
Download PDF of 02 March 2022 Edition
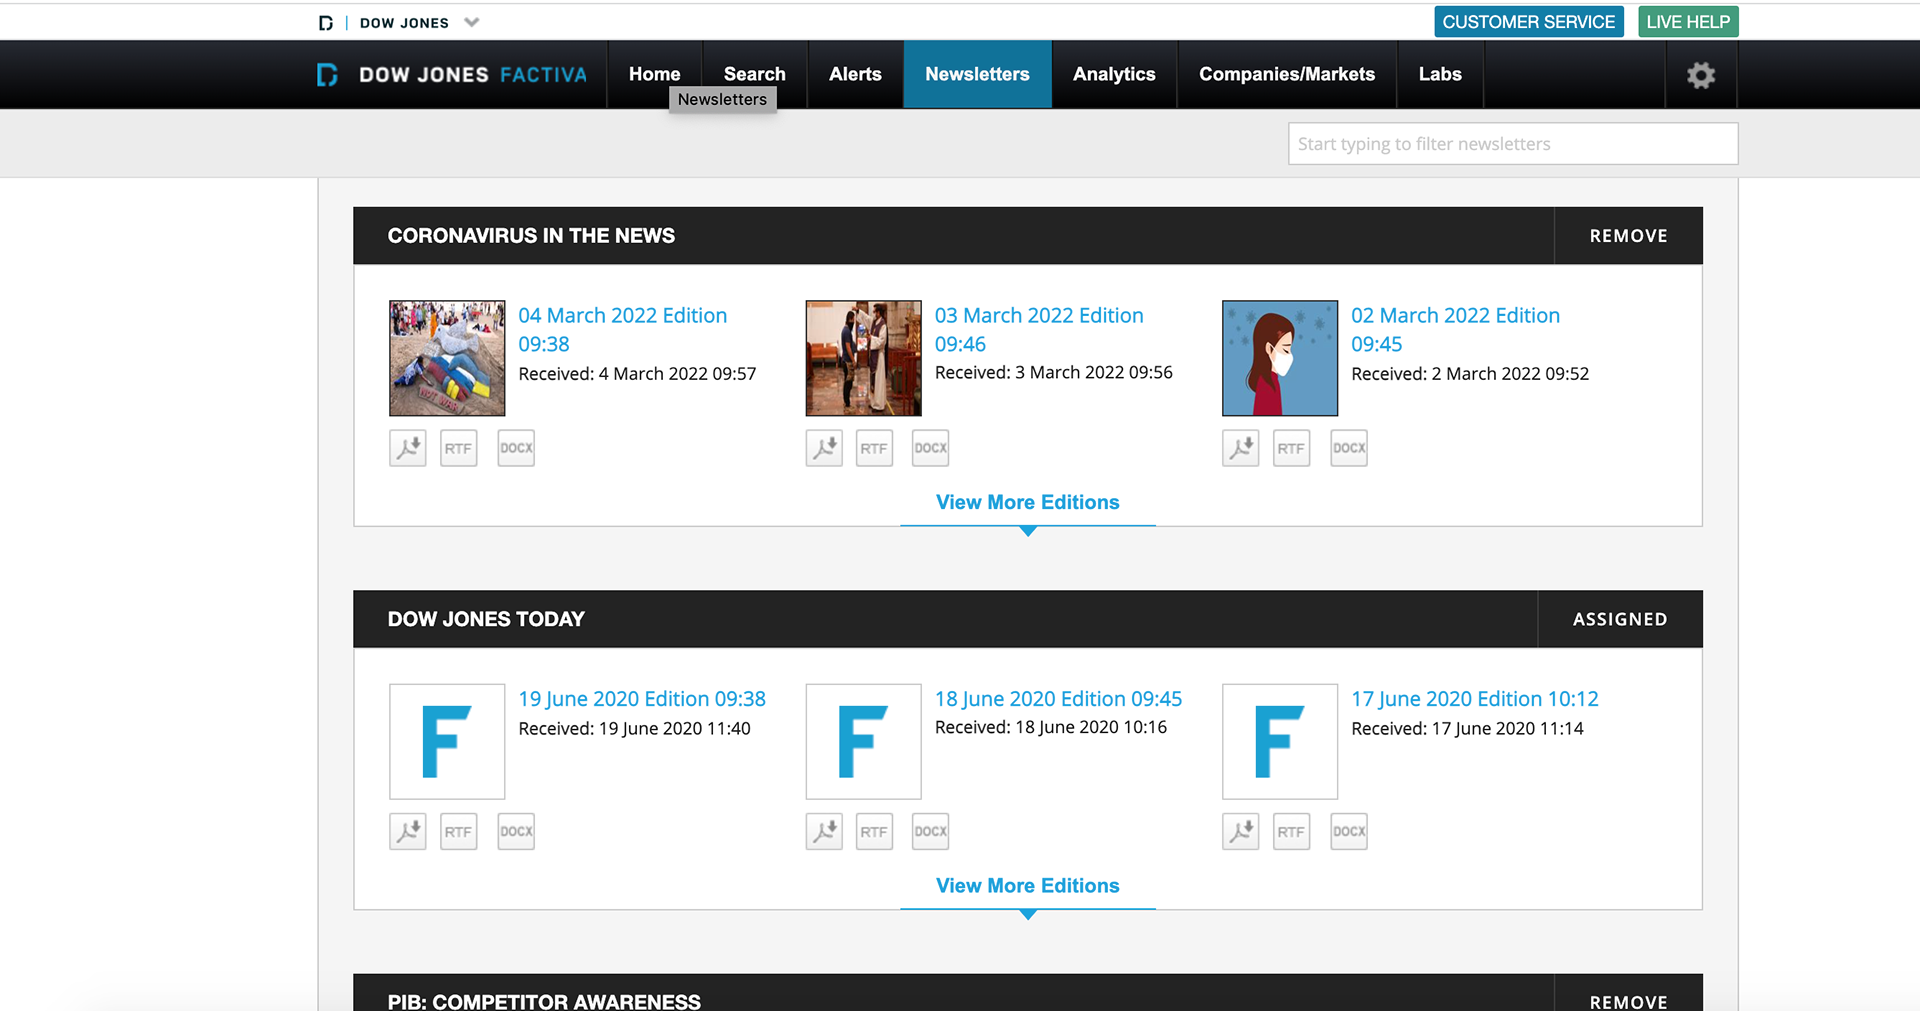tap(1240, 448)
